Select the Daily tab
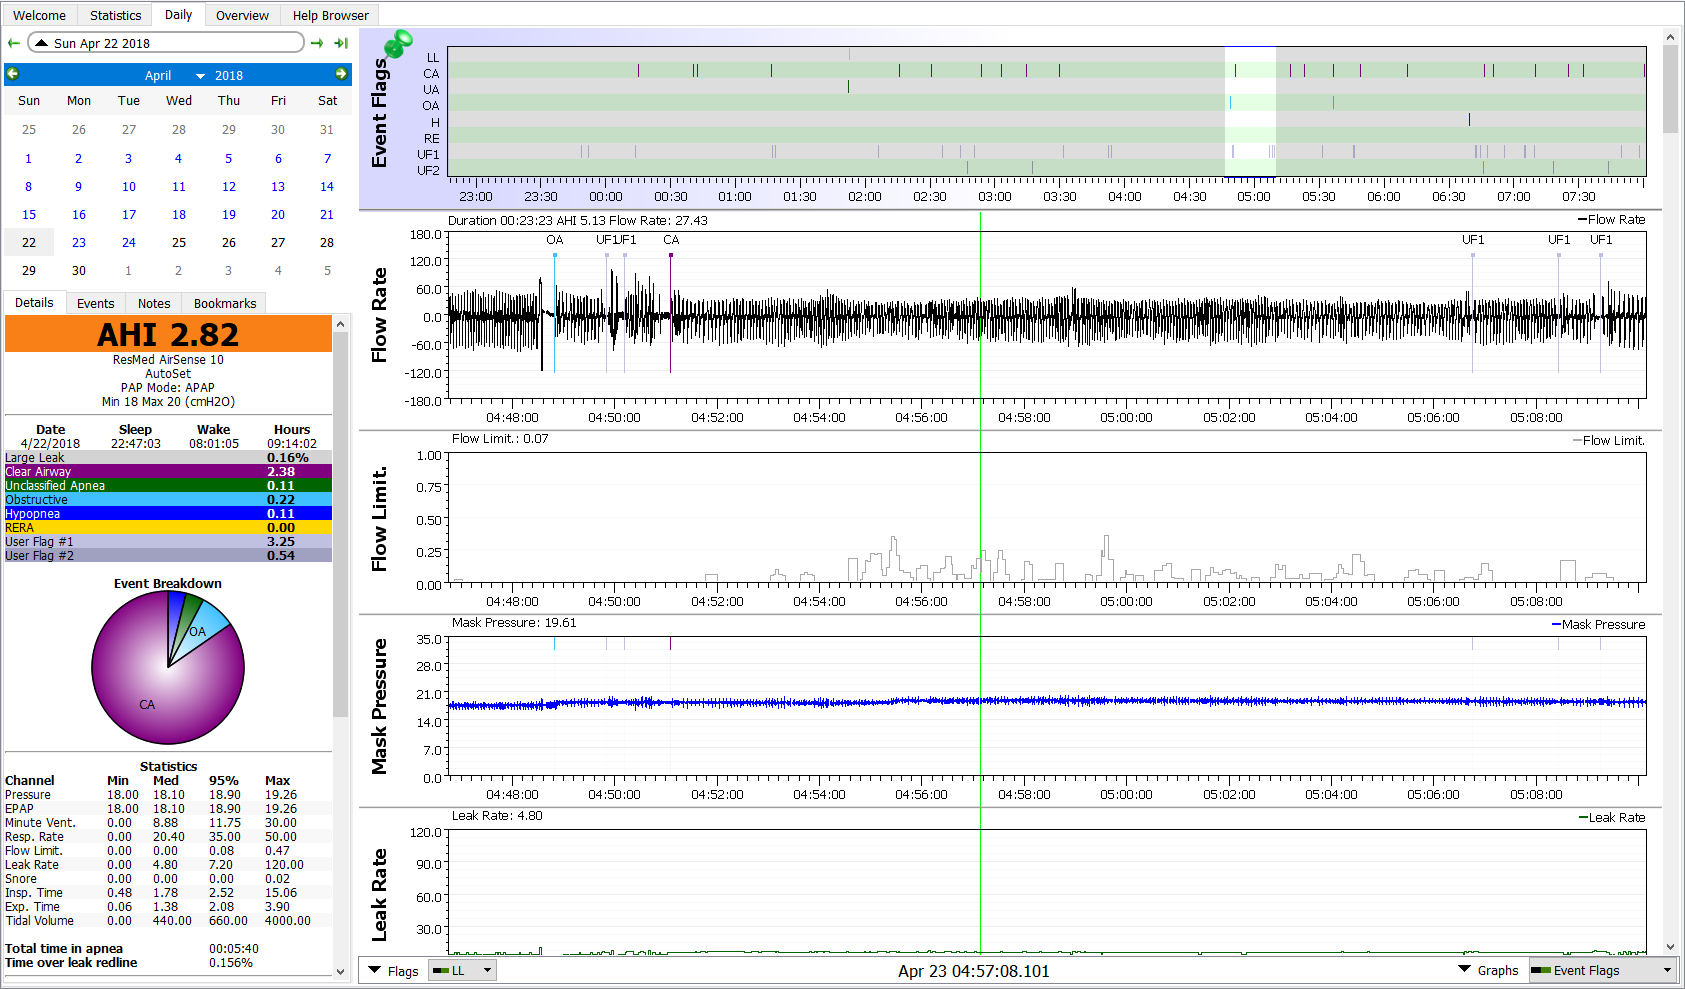 178,14
